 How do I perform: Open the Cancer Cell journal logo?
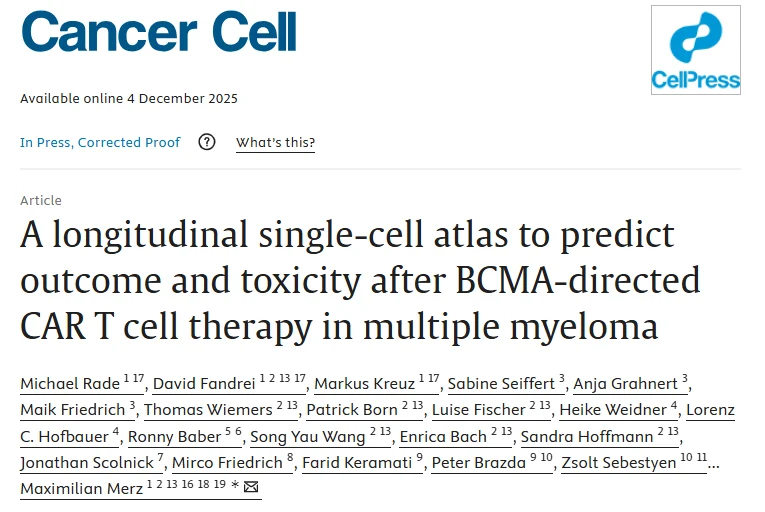tap(158, 31)
